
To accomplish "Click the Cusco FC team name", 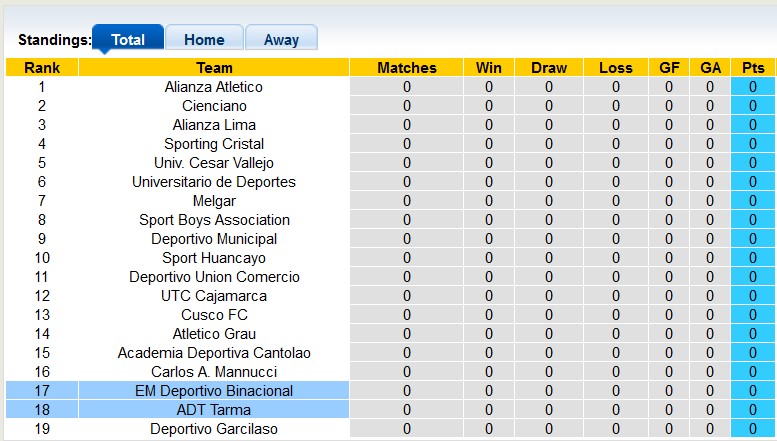I will pyautogui.click(x=214, y=315).
